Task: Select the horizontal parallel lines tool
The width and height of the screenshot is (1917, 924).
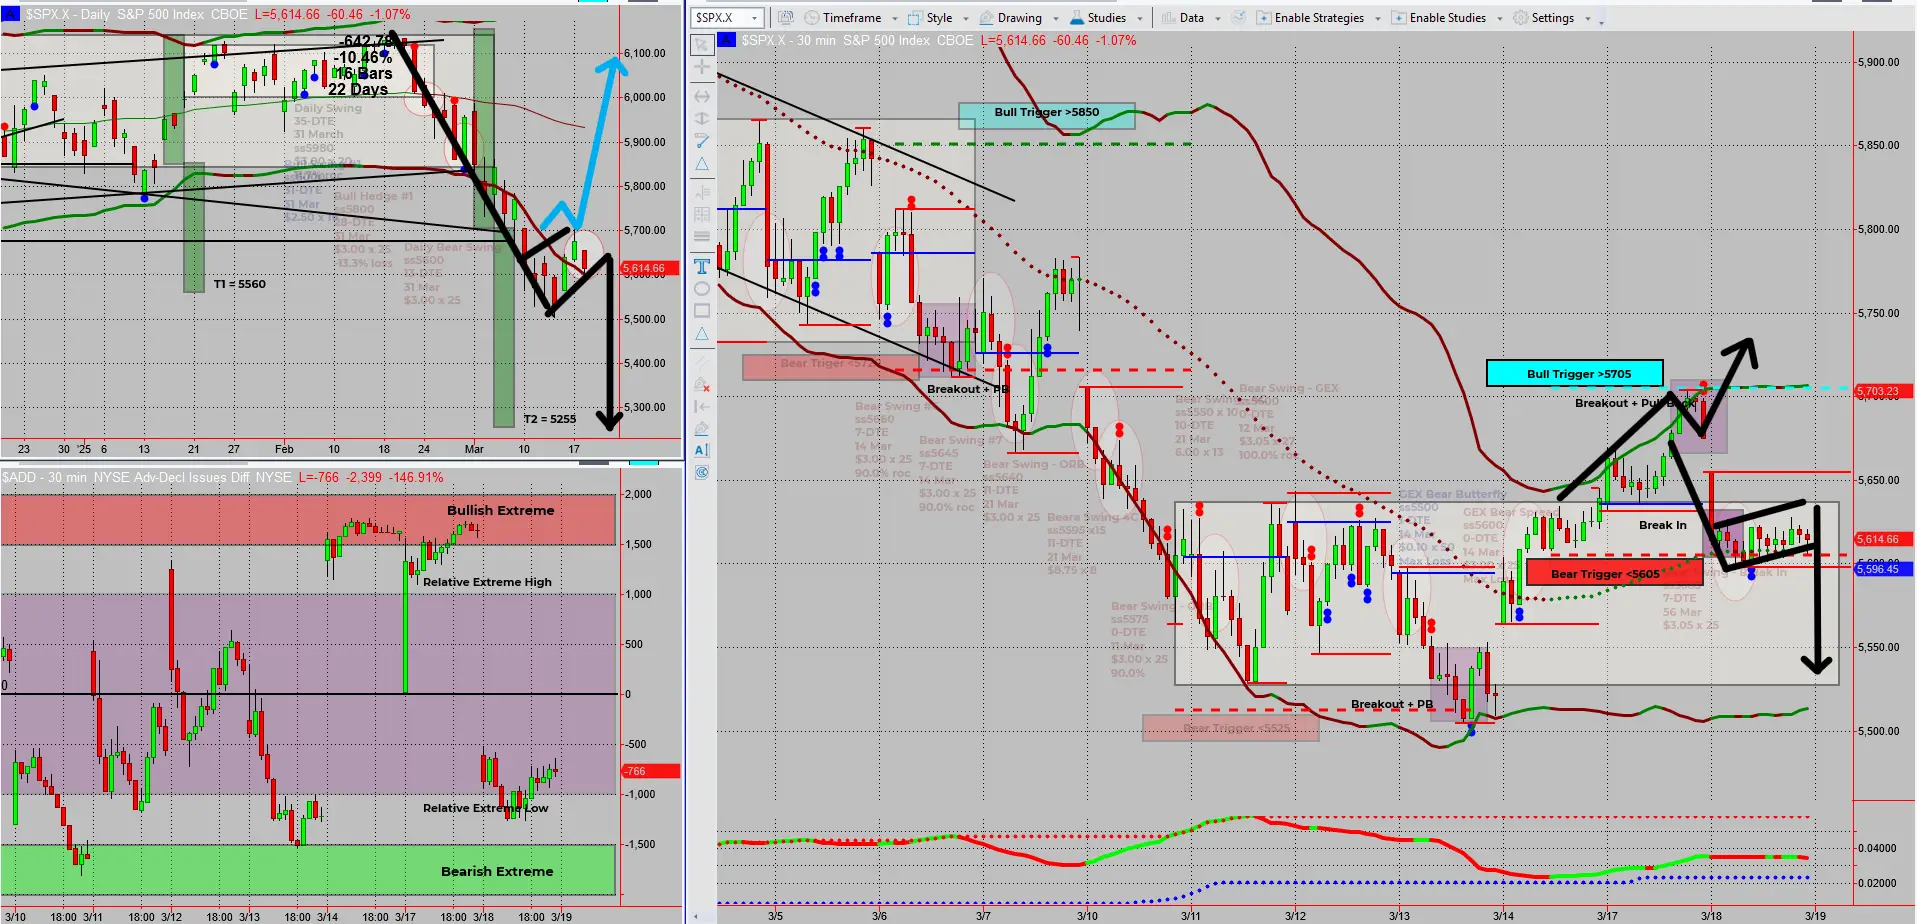Action: 702,236
